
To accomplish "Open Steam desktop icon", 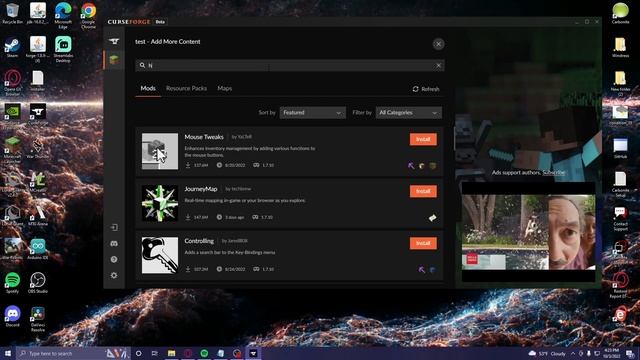I will tap(12, 47).
